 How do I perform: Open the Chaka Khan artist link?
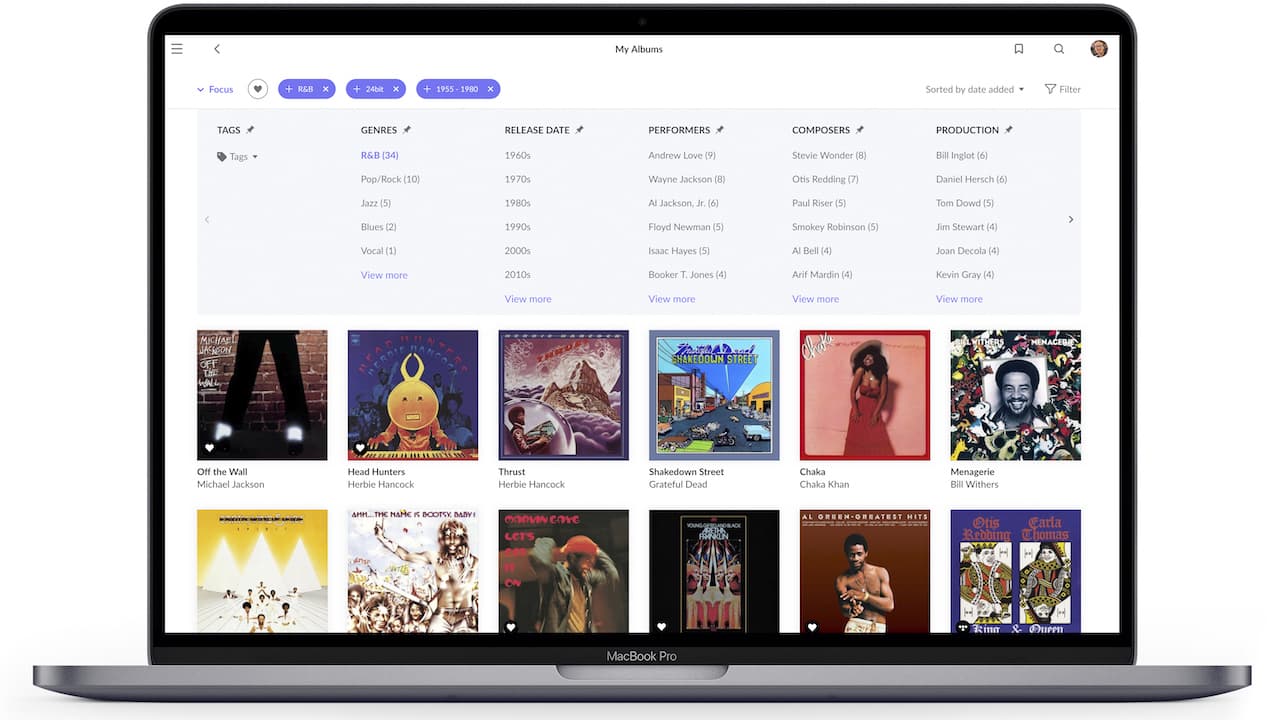click(x=825, y=484)
